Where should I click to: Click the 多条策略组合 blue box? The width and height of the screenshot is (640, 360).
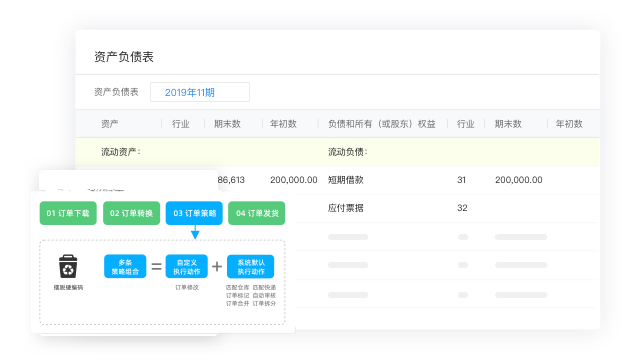pos(125,267)
